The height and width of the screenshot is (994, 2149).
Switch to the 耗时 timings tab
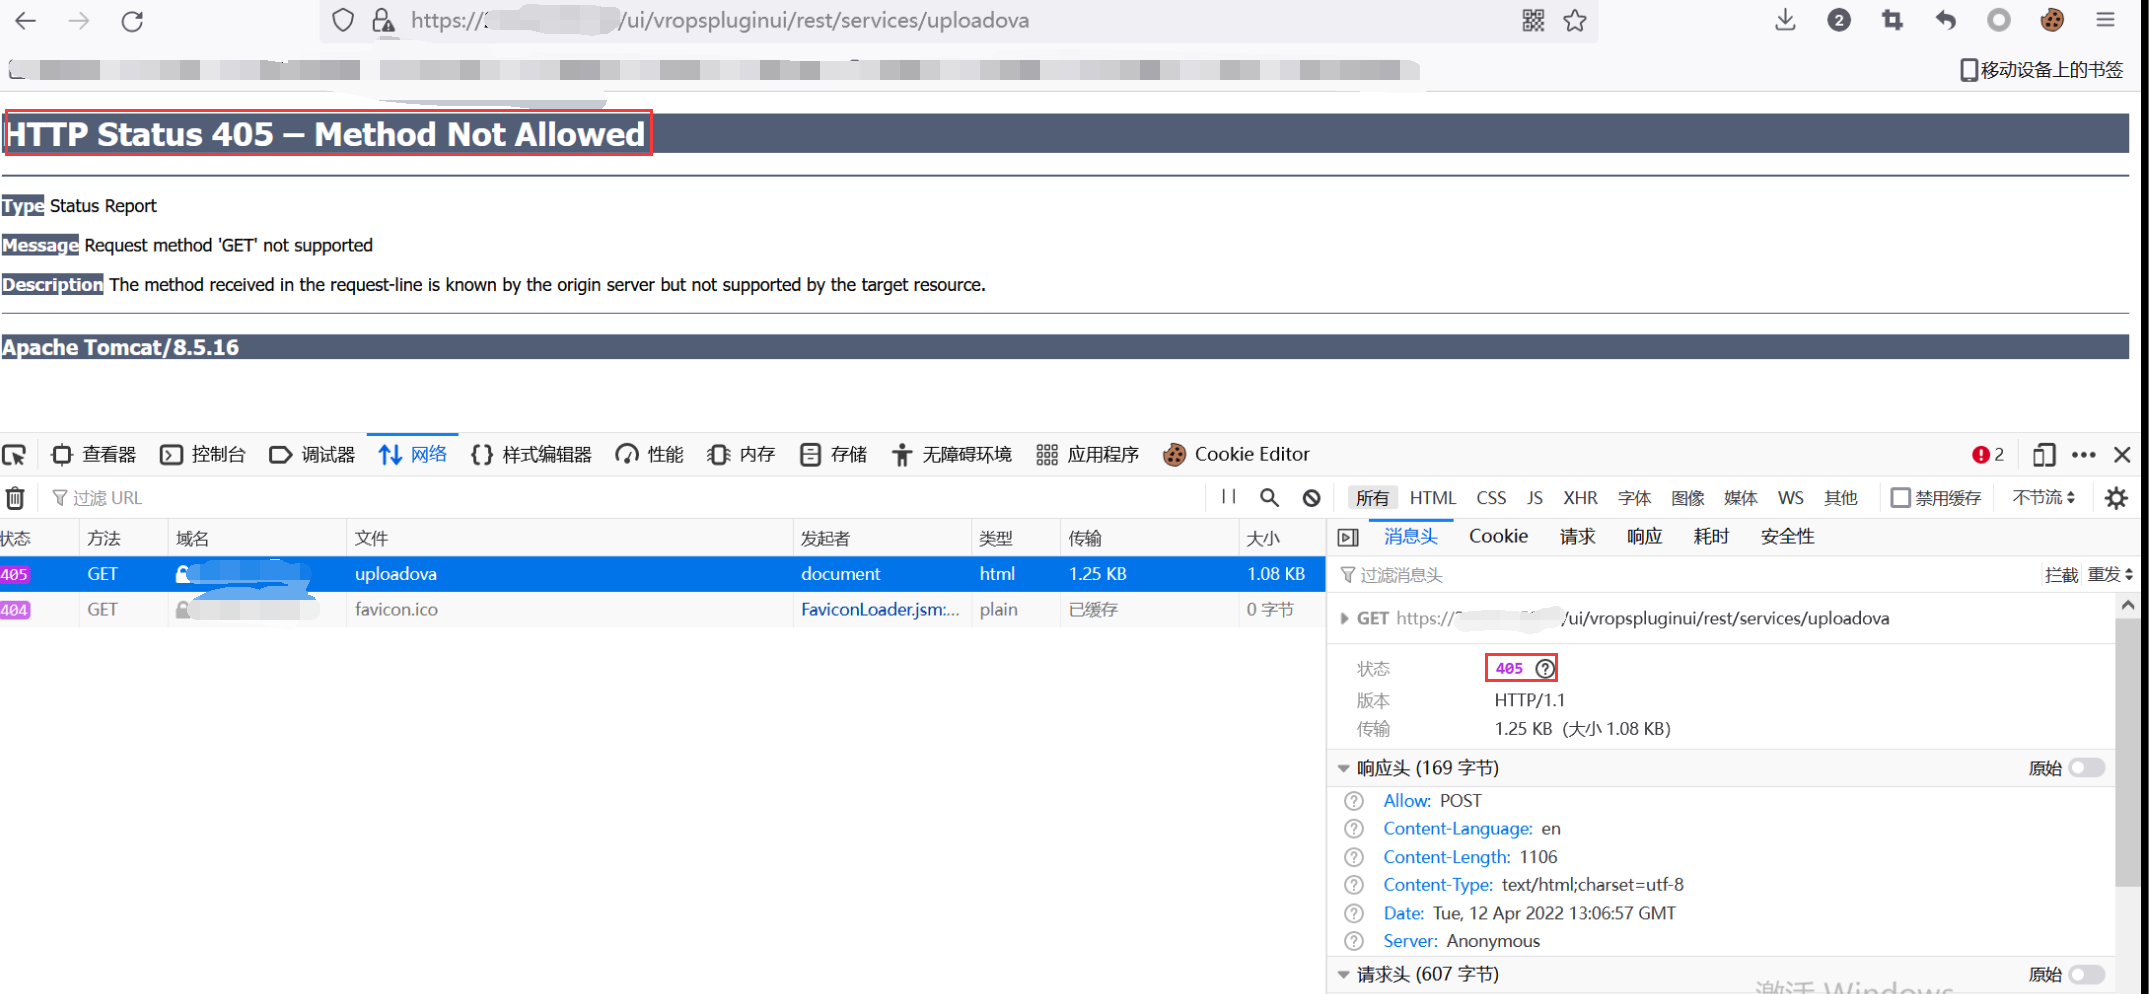pos(1711,537)
